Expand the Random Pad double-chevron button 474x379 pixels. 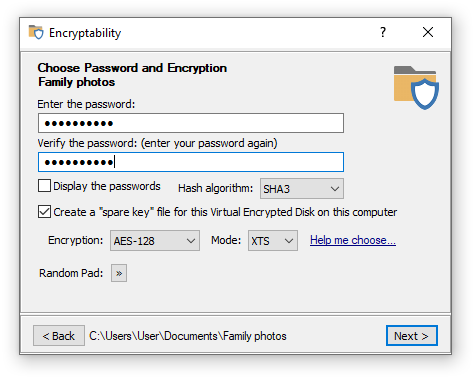119,273
